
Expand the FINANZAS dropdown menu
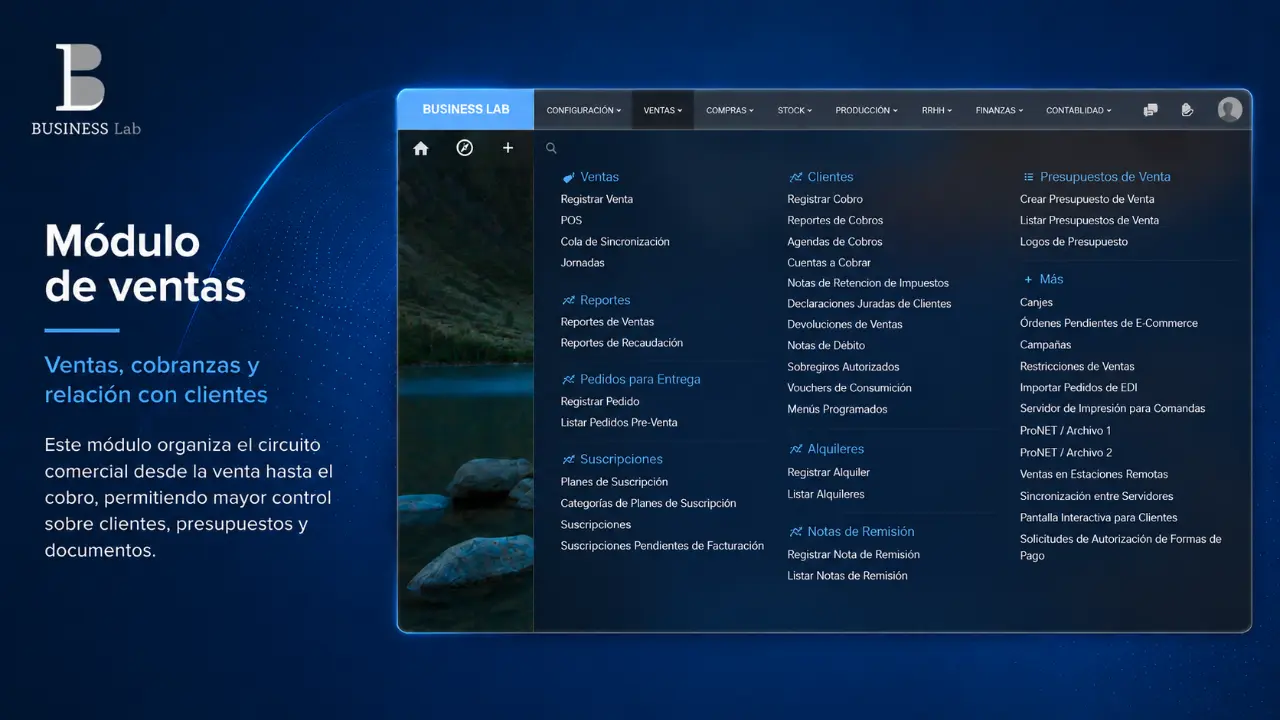[x=999, y=110]
